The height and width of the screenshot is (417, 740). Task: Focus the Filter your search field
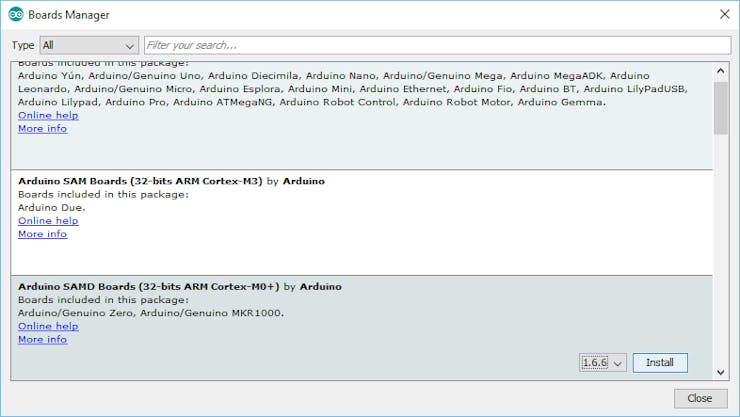(437, 45)
